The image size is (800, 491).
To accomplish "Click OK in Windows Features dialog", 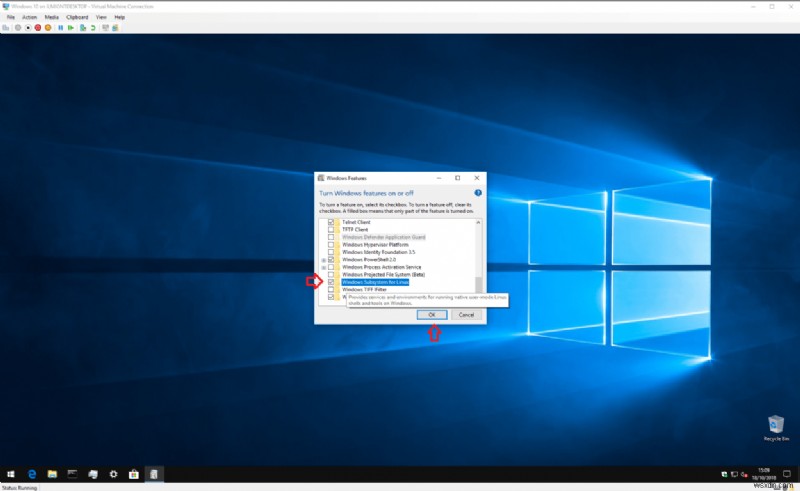I will (432, 315).
